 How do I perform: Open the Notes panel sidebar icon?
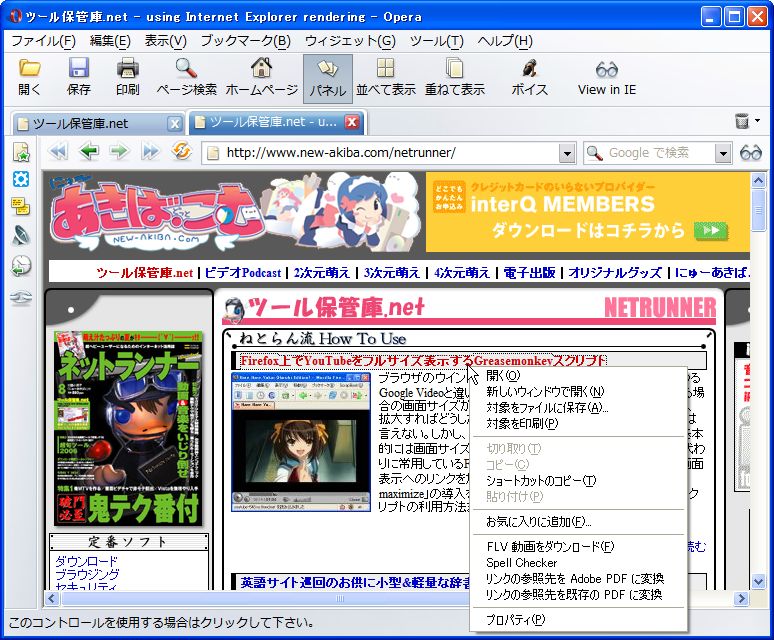pyautogui.click(x=21, y=206)
